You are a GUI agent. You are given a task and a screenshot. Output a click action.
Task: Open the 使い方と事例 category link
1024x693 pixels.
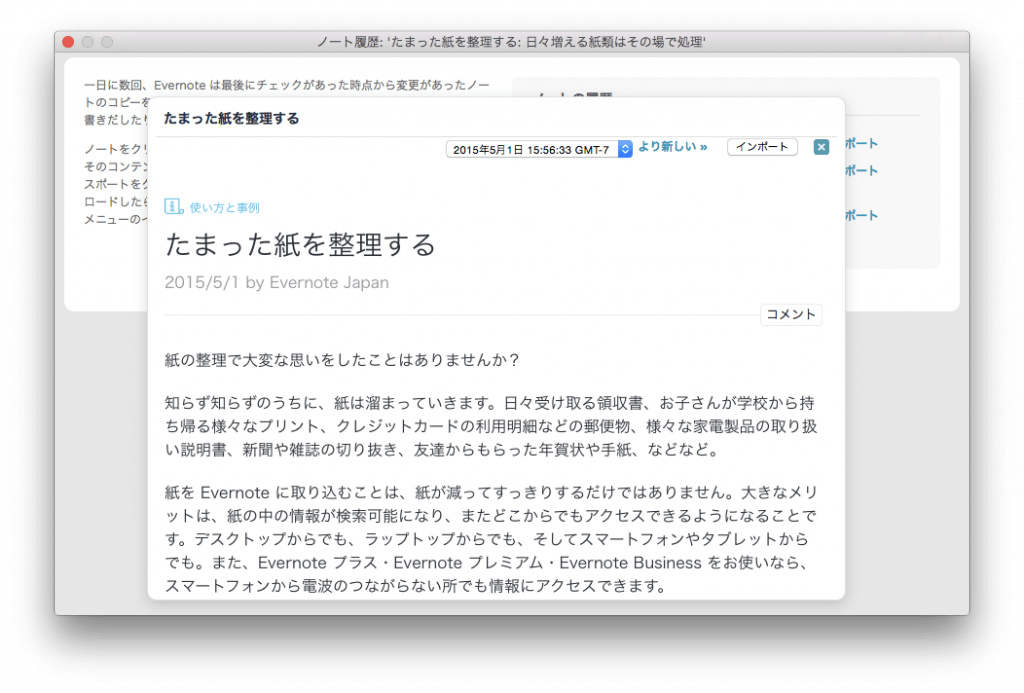(225, 208)
